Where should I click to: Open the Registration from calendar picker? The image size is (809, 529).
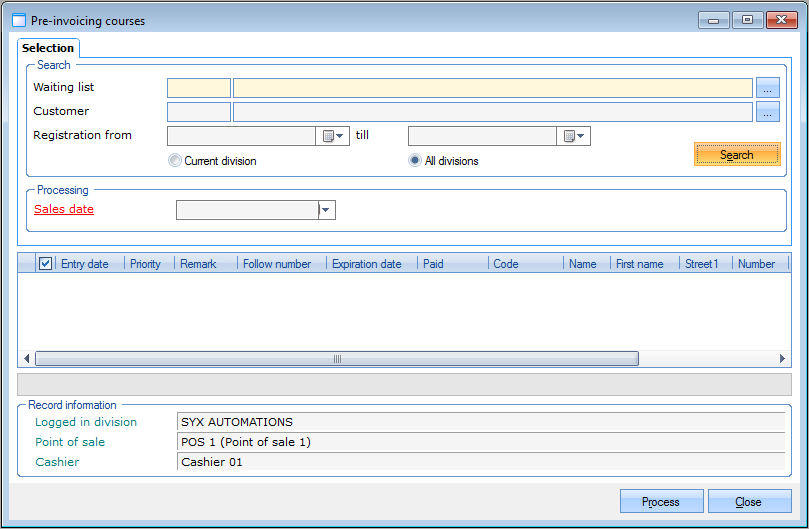tap(333, 136)
